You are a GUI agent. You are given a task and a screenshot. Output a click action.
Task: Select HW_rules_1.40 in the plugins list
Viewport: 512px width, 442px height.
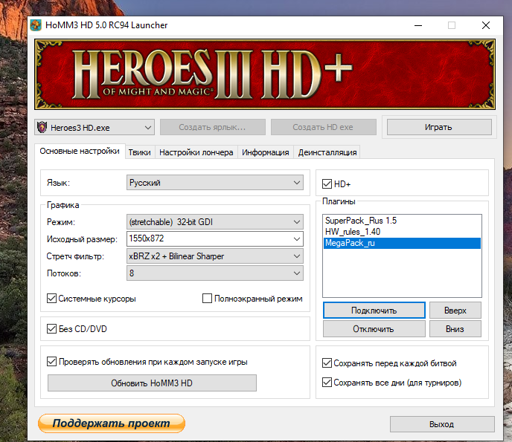[402, 232]
